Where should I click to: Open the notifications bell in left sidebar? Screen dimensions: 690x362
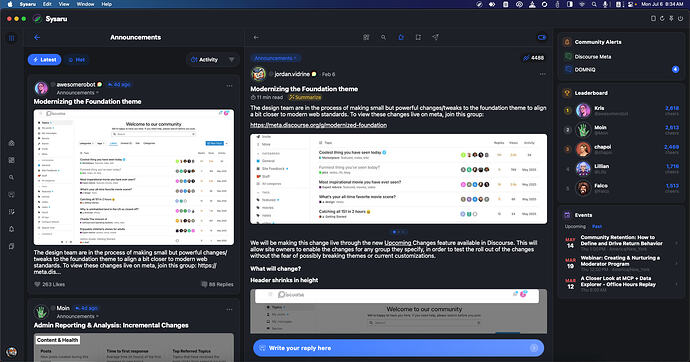(11, 229)
